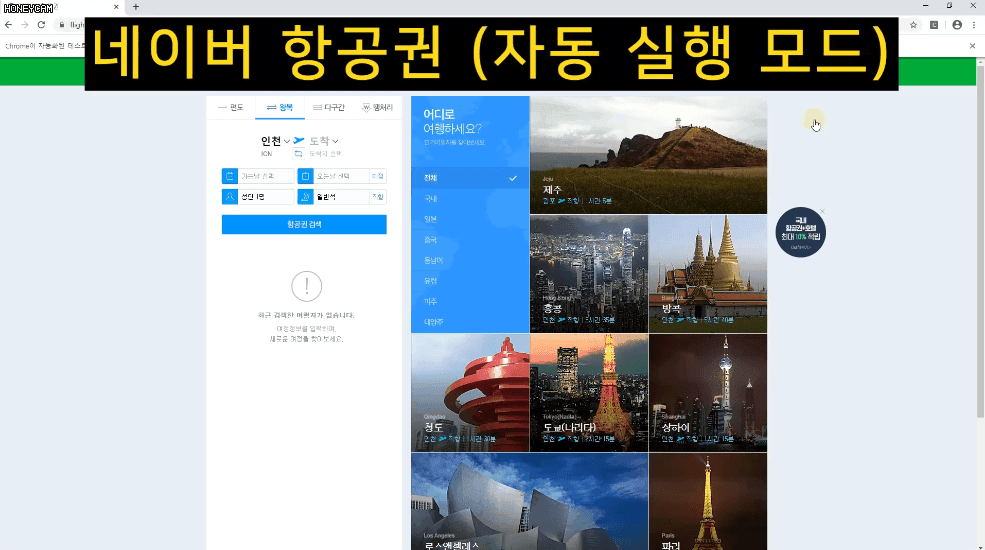Image resolution: width=985 pixels, height=550 pixels.
Task: Click the return date calendar icon
Action: [x=305, y=176]
